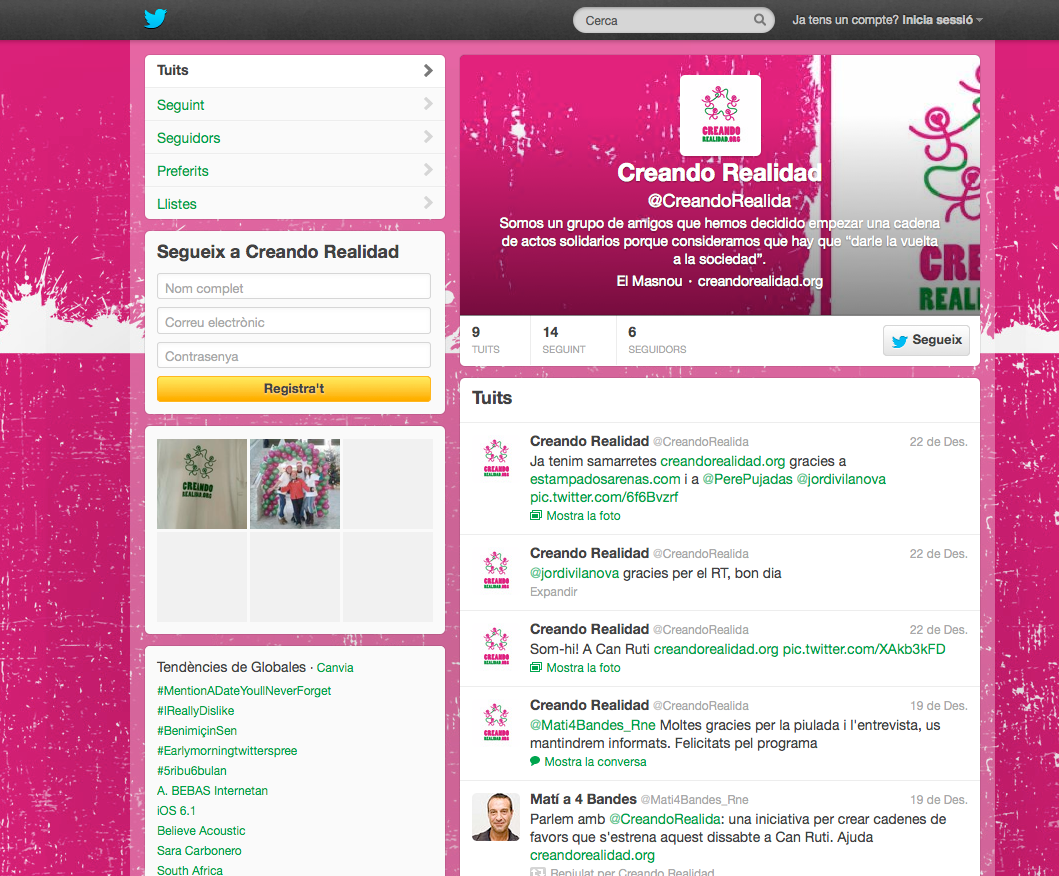The height and width of the screenshot is (876, 1059).
Task: Open the Preferits section
Action: tap(294, 171)
